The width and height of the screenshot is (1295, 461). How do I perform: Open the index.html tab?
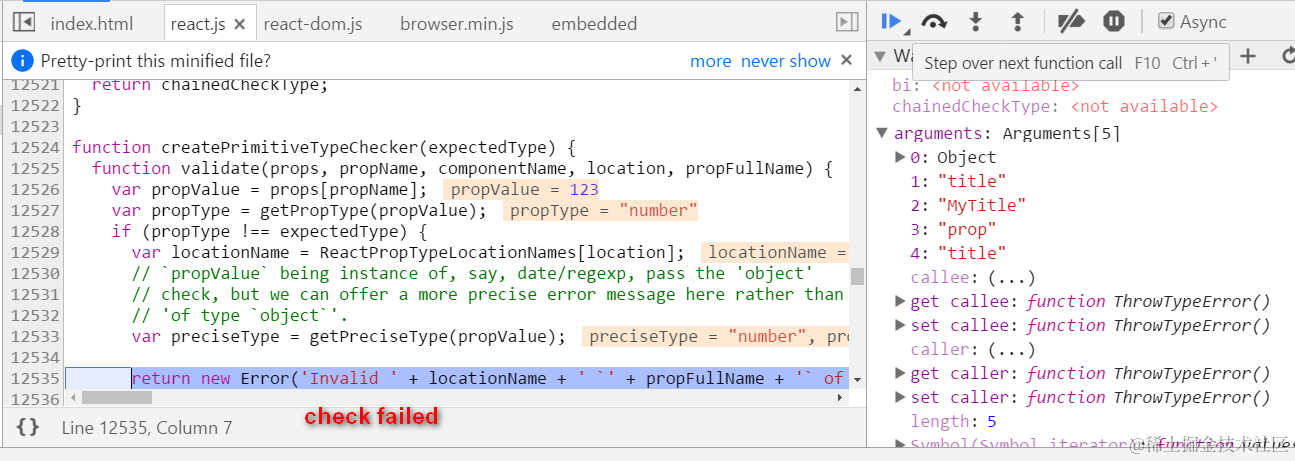pos(91,23)
